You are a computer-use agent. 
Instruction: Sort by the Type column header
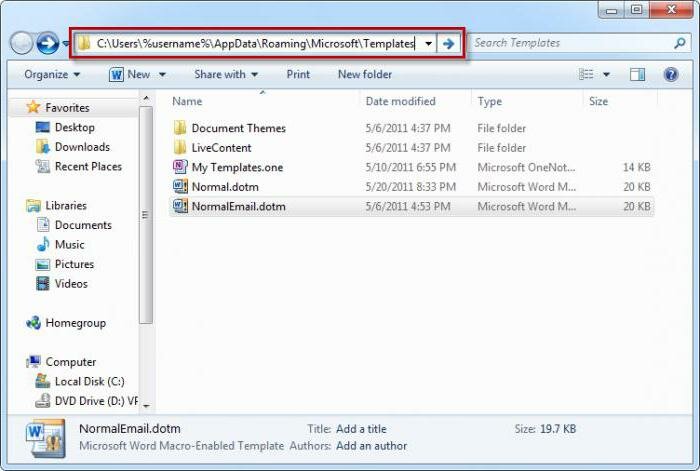[x=489, y=101]
